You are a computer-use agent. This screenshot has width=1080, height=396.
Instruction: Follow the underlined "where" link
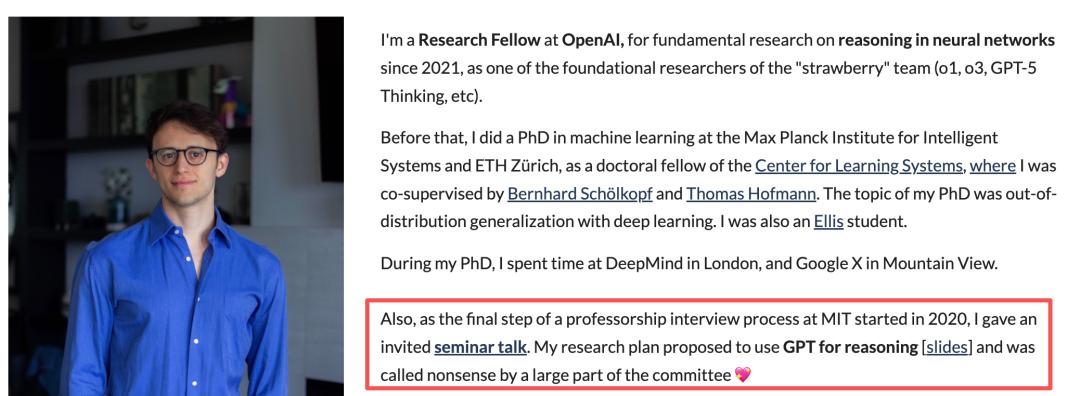pyautogui.click(x=993, y=166)
